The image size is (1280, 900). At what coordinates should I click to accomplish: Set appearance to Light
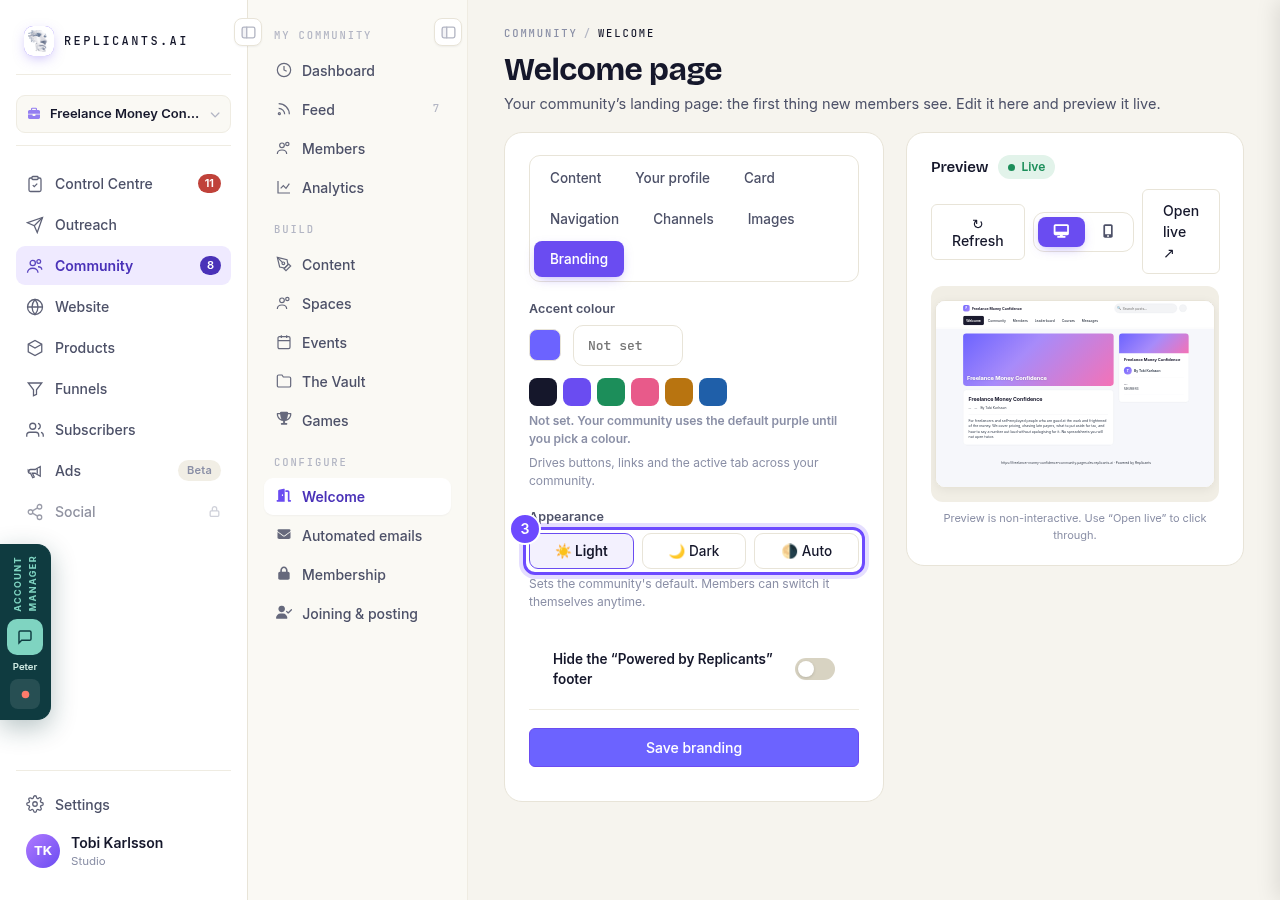pyautogui.click(x=581, y=551)
